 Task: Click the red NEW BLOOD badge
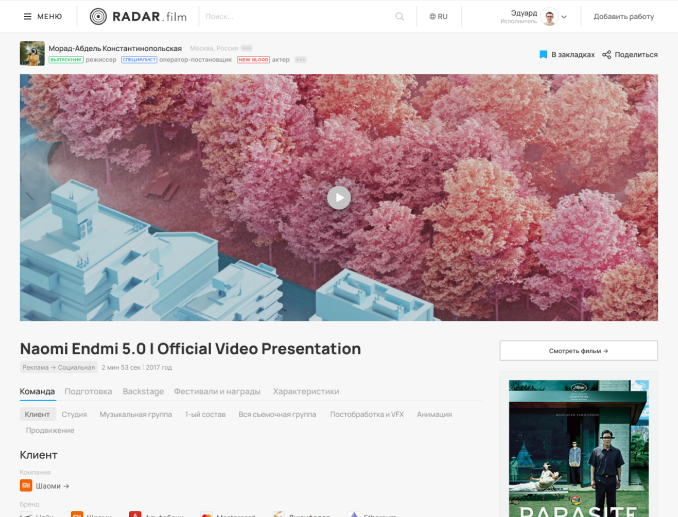pos(253,60)
